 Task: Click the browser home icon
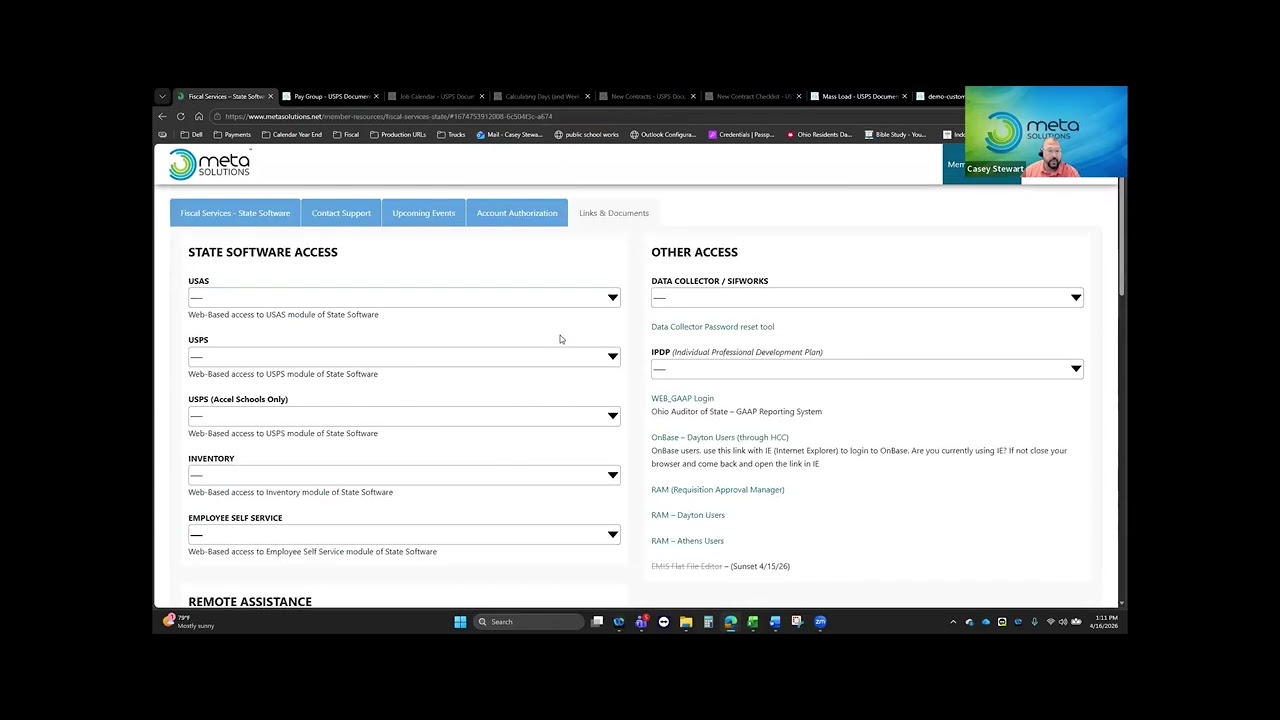198,116
